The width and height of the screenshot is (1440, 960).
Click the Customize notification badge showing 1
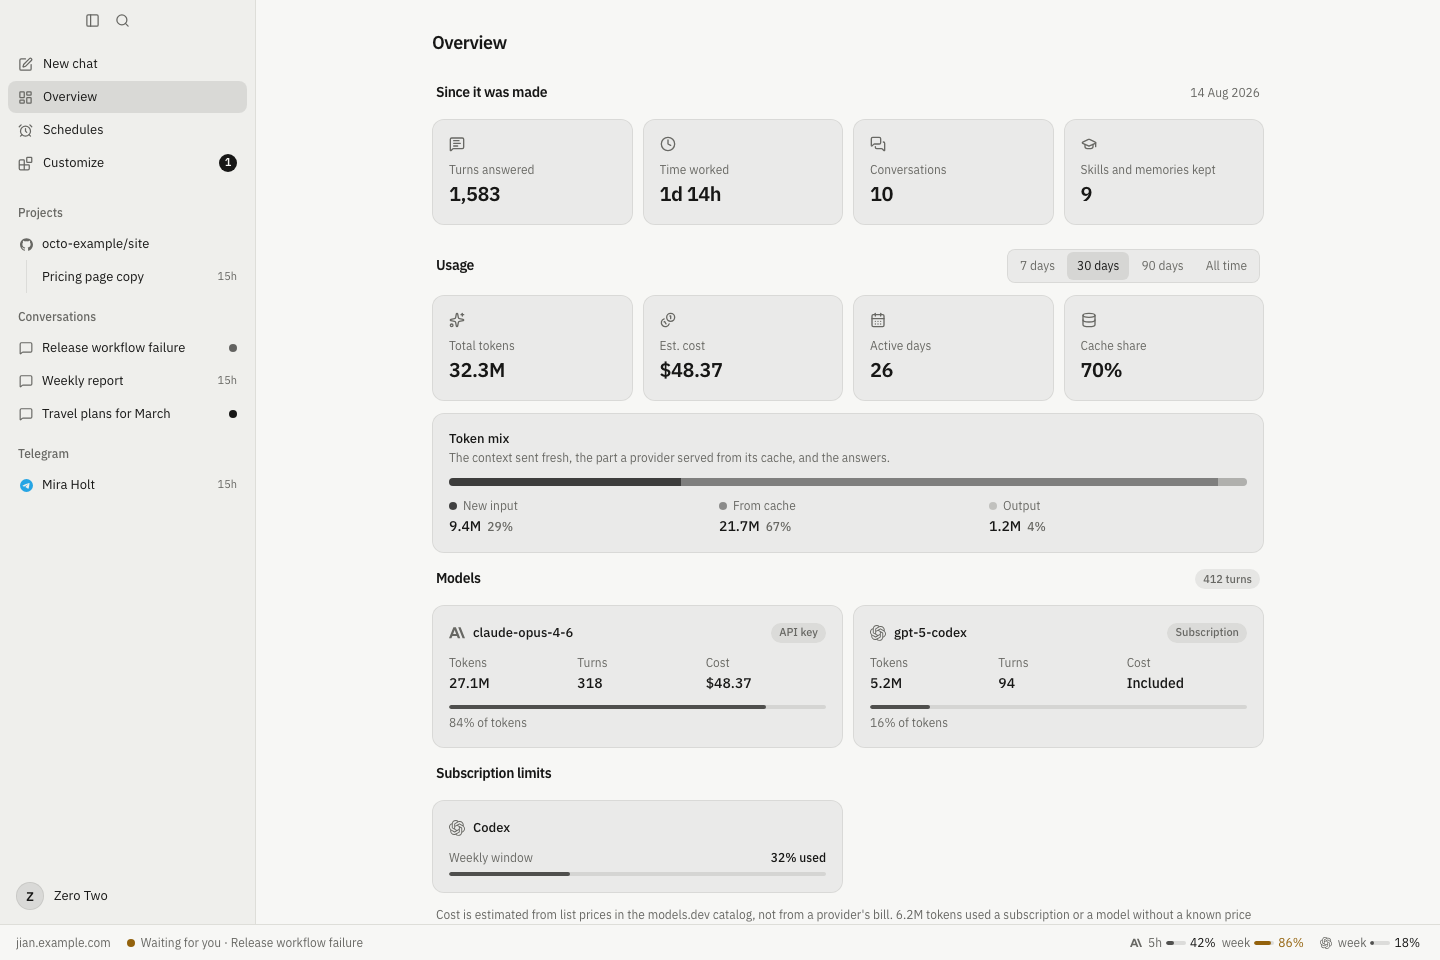pos(228,163)
